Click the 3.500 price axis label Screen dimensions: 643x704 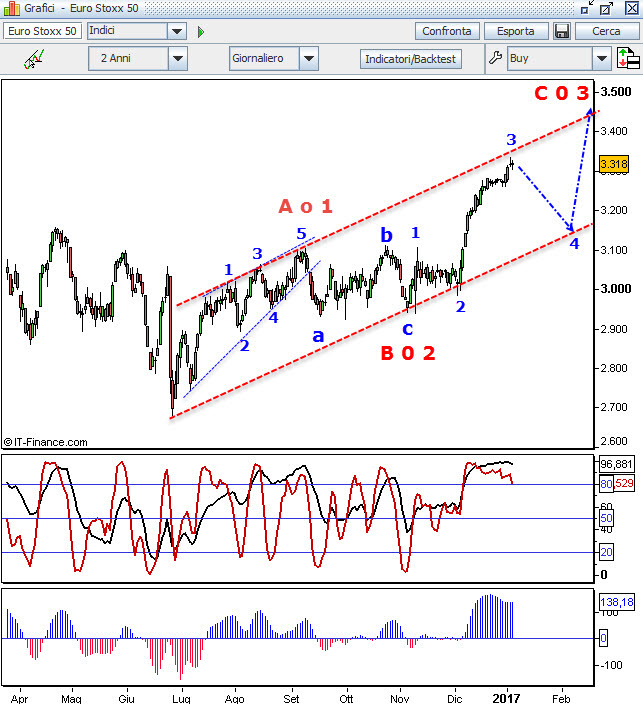[616, 92]
